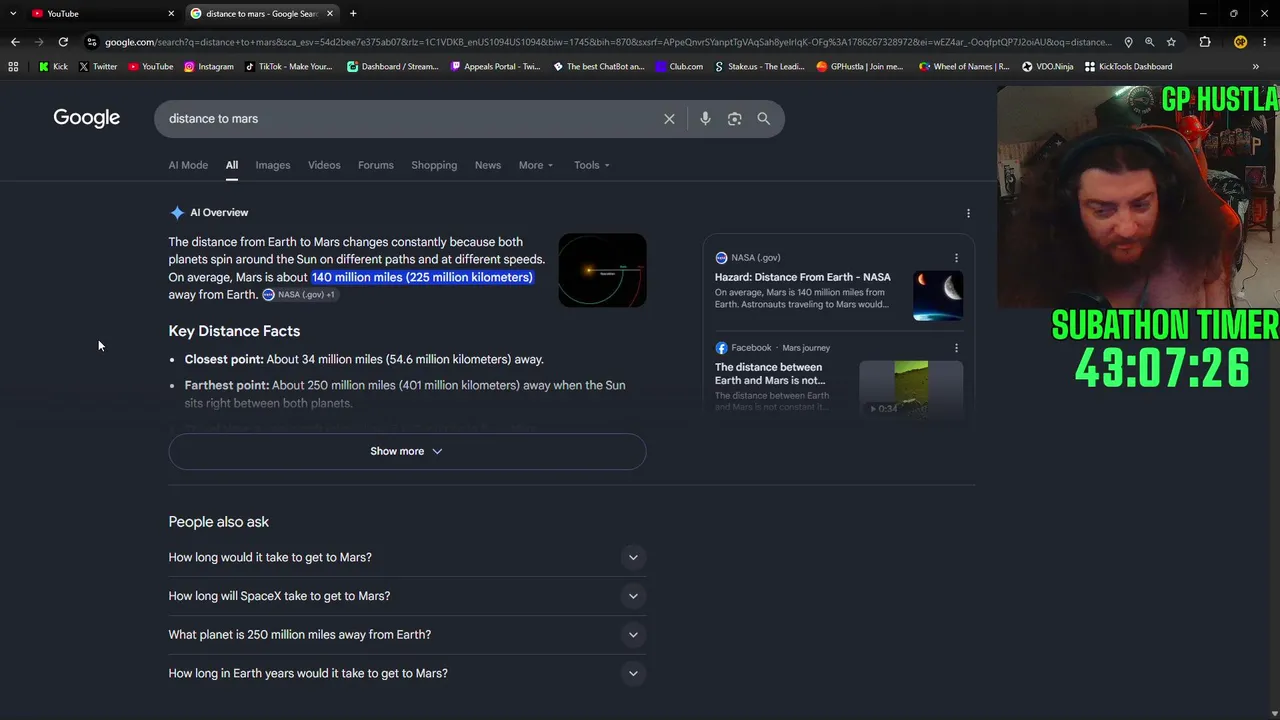This screenshot has width=1280, height=720.
Task: Switch to AI Mode tab
Action: 188,165
